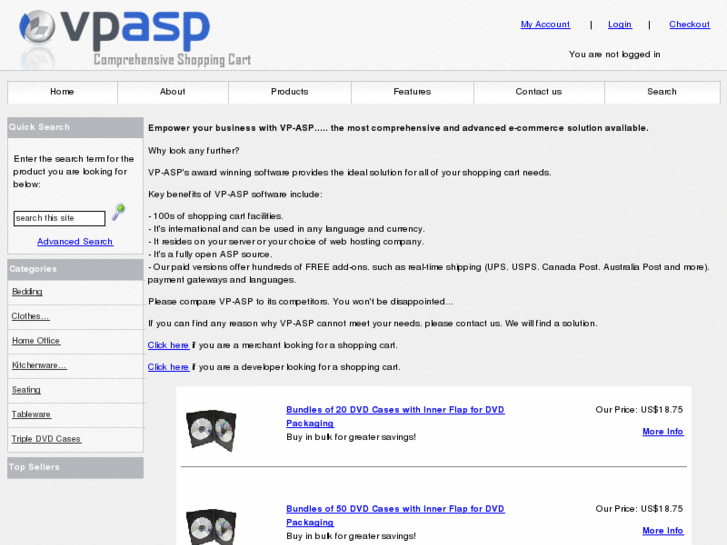Click the 'Empower your business with VP-ASP' headline
Viewport: 727px width, 545px height.
pyautogui.click(x=398, y=128)
